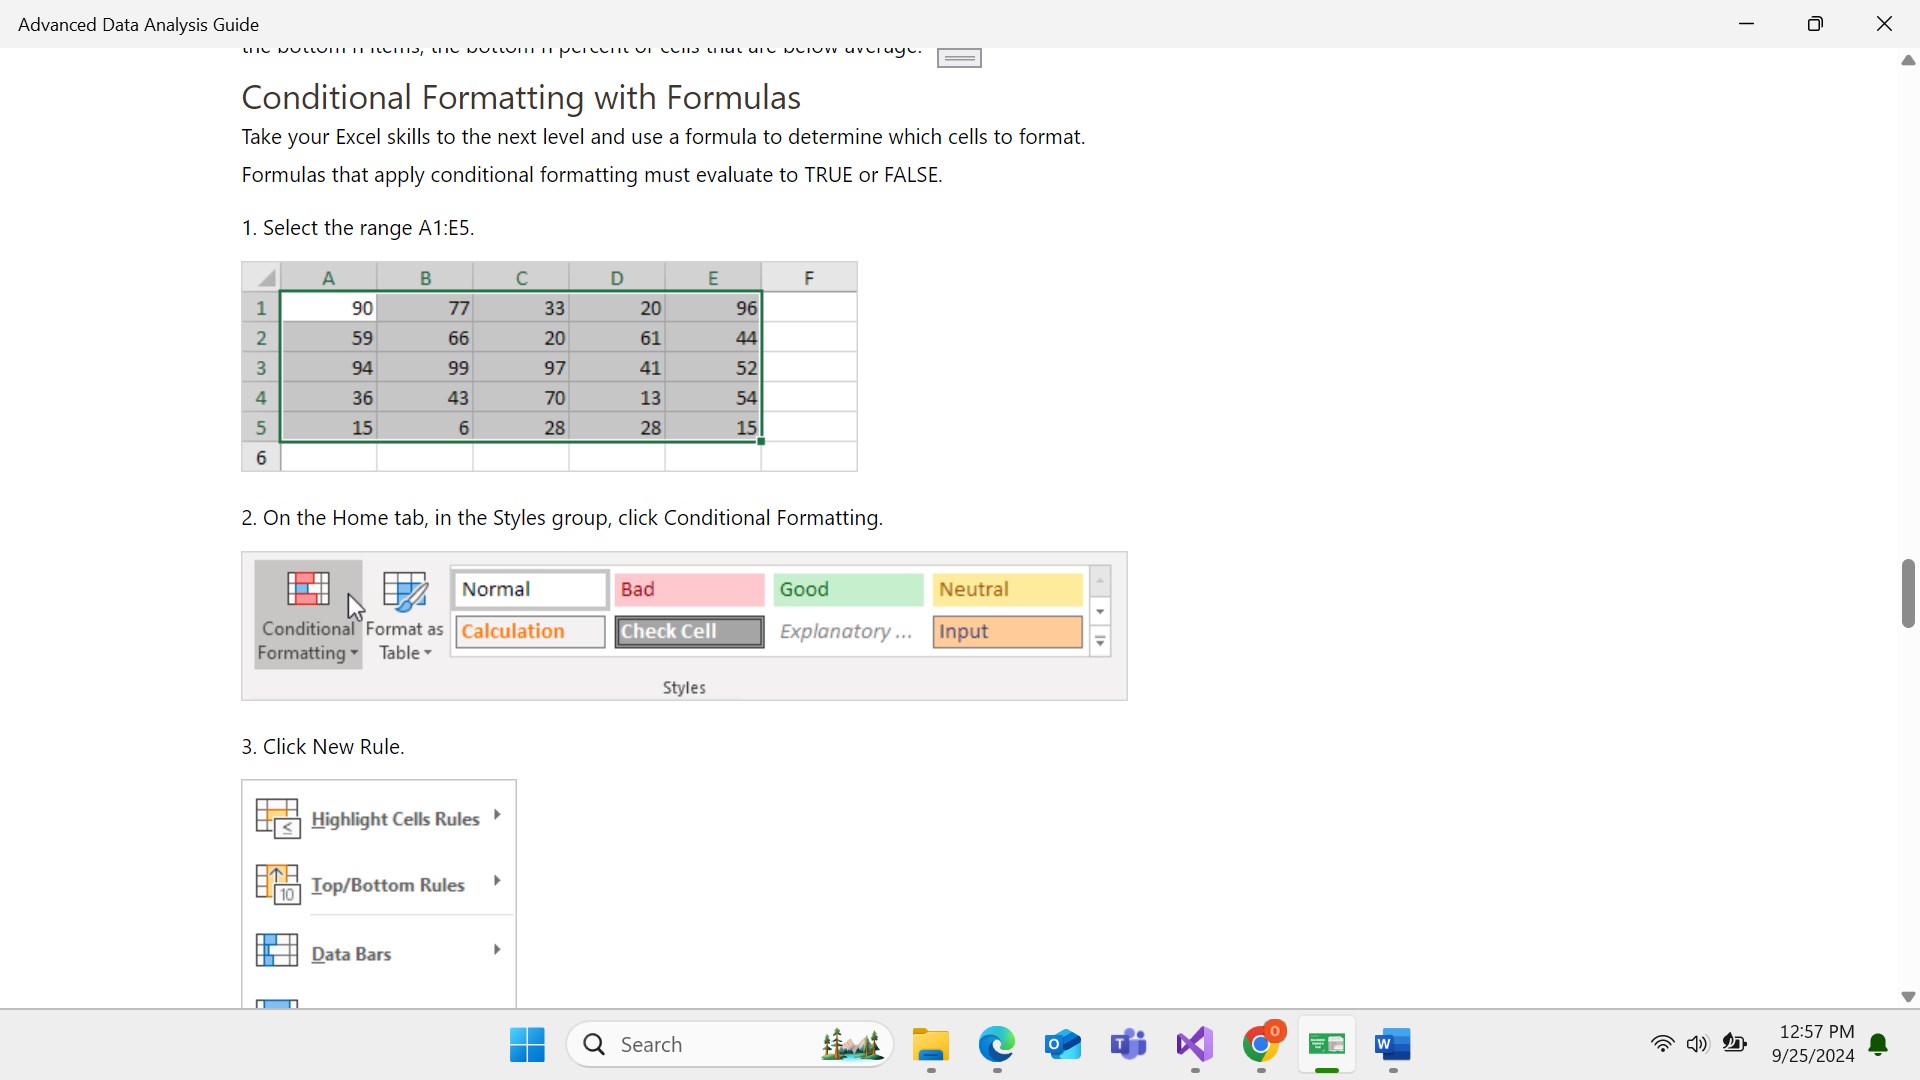This screenshot has width=1920, height=1080.
Task: Click the small icon above the heading
Action: [959, 59]
